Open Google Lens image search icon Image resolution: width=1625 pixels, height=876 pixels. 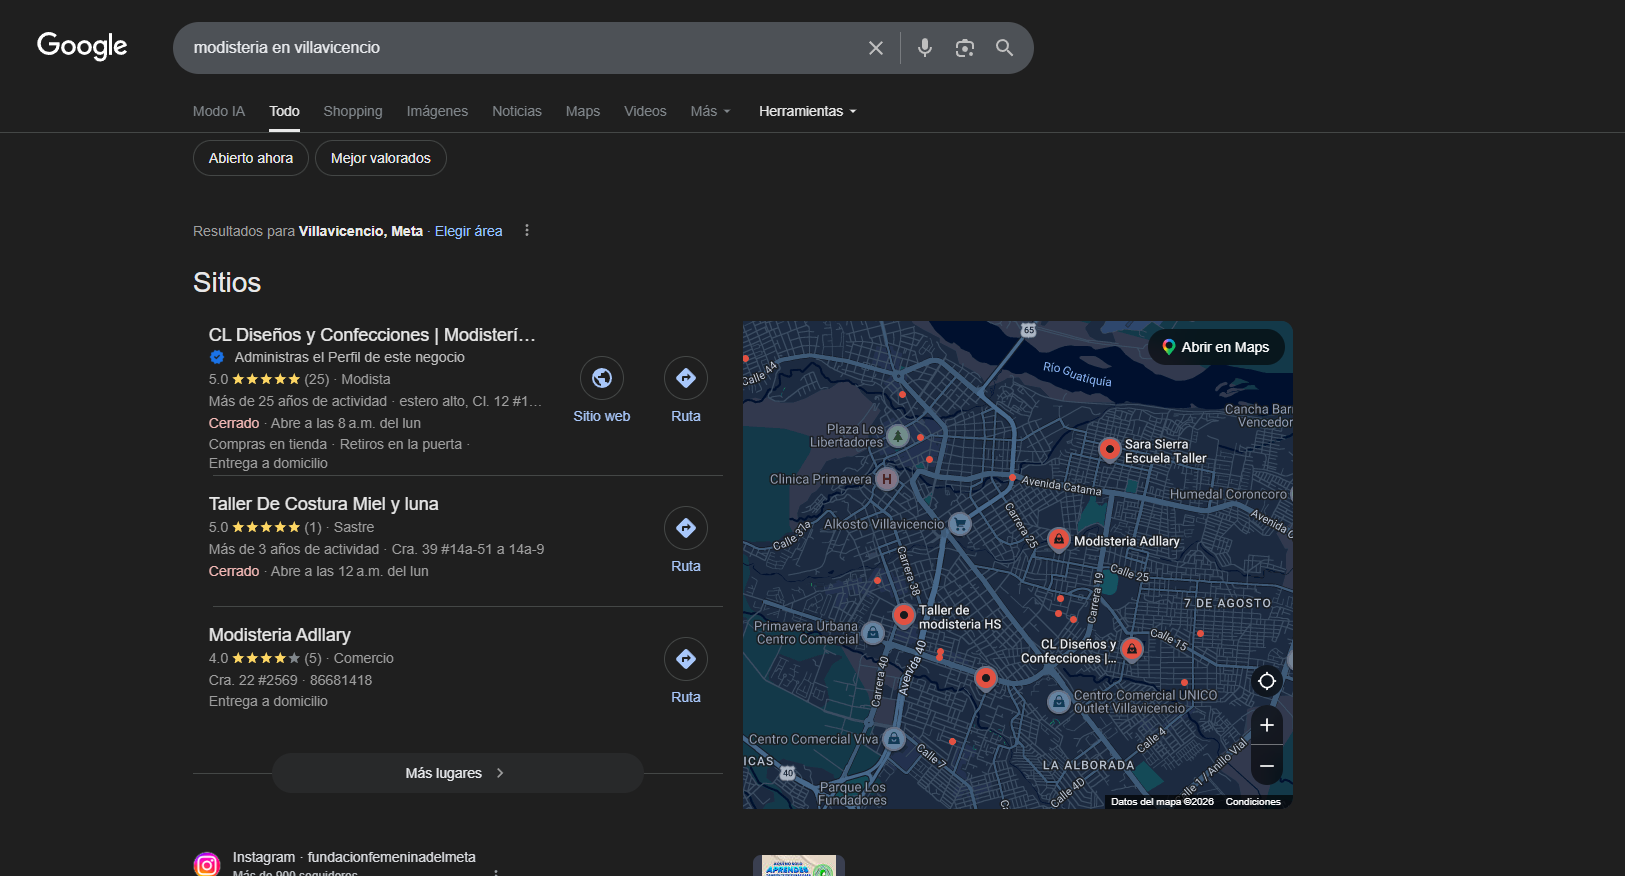click(965, 48)
